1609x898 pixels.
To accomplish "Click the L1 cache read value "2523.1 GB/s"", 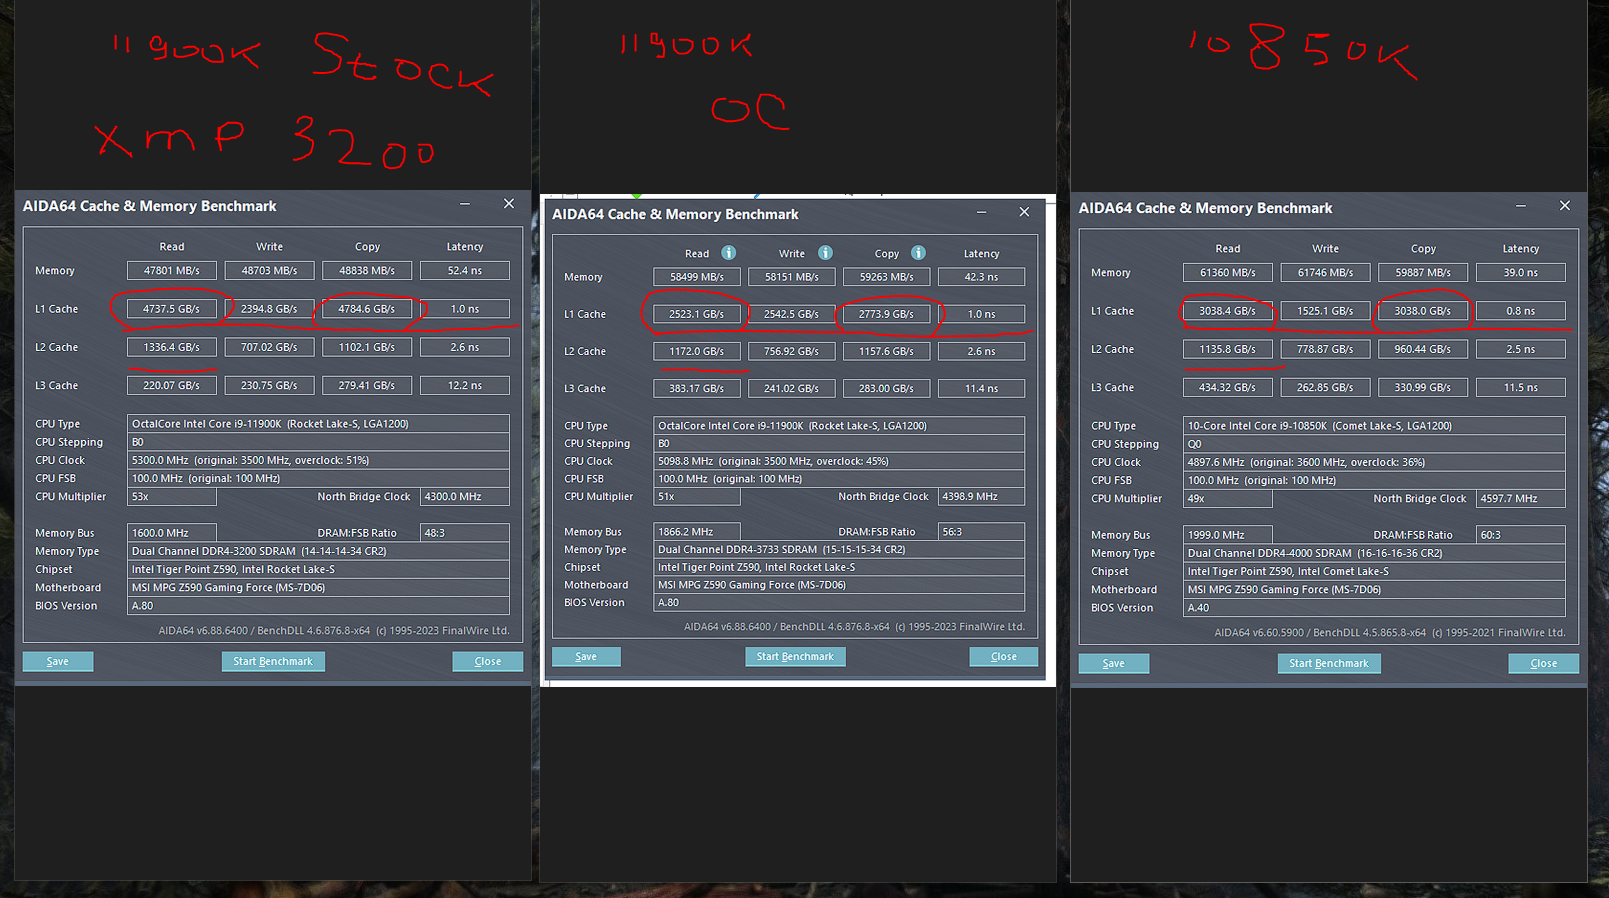I will coord(697,314).
